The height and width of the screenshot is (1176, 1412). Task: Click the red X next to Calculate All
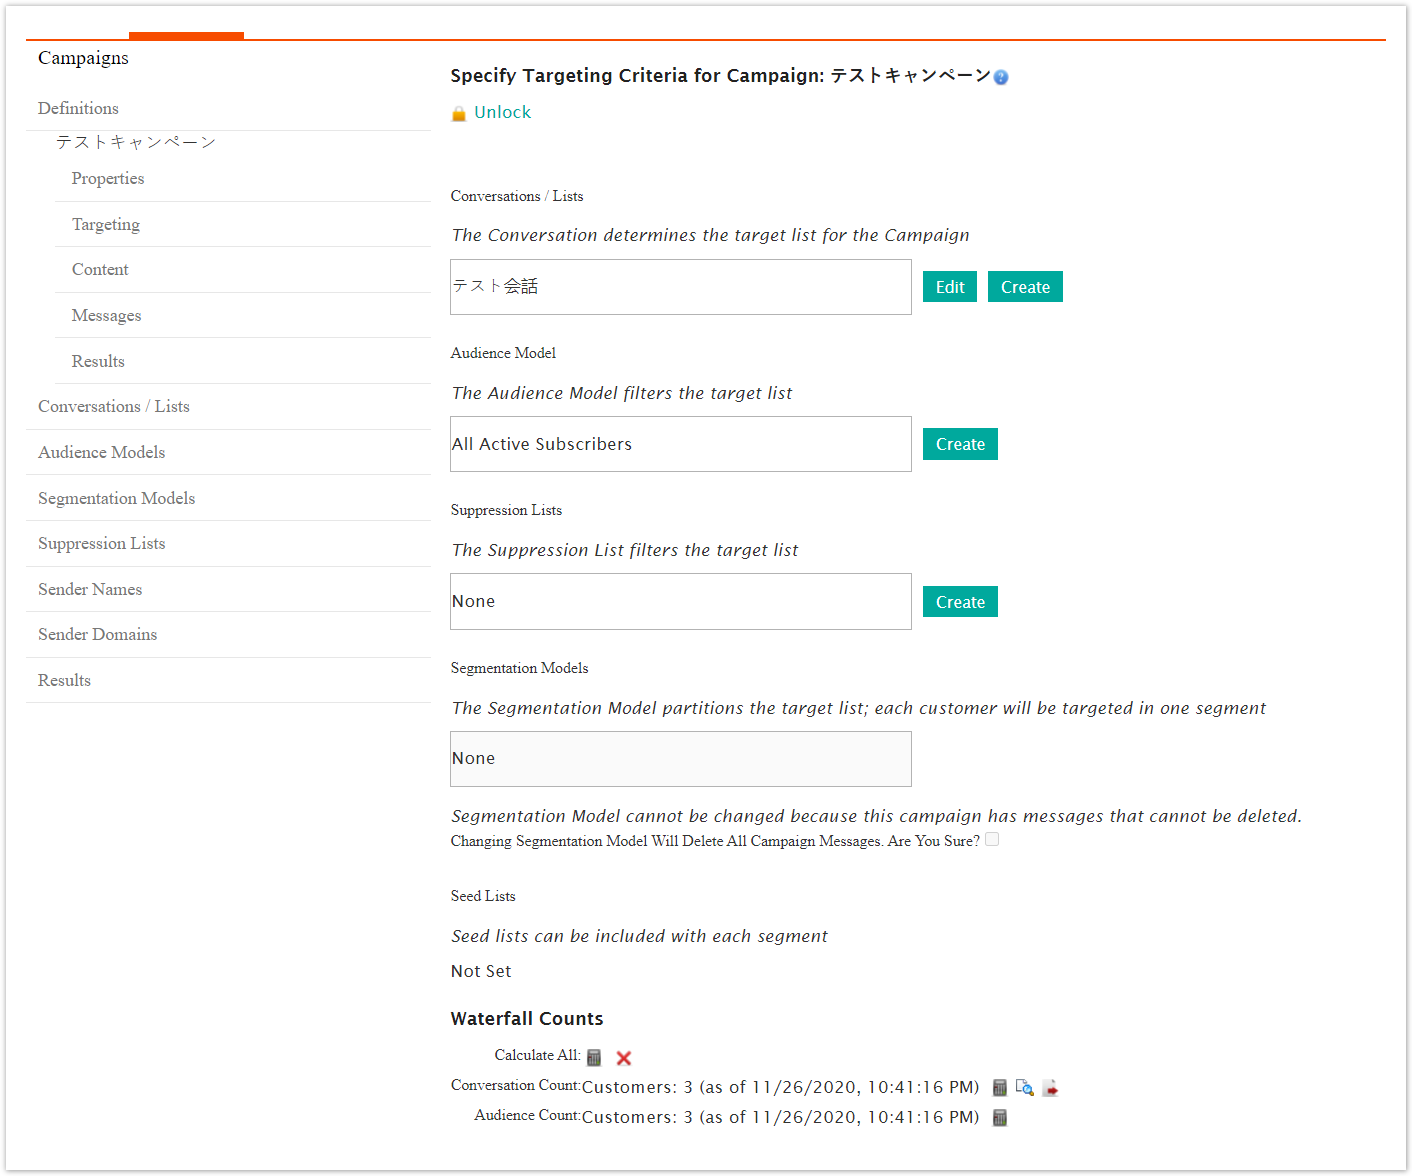pos(624,1058)
